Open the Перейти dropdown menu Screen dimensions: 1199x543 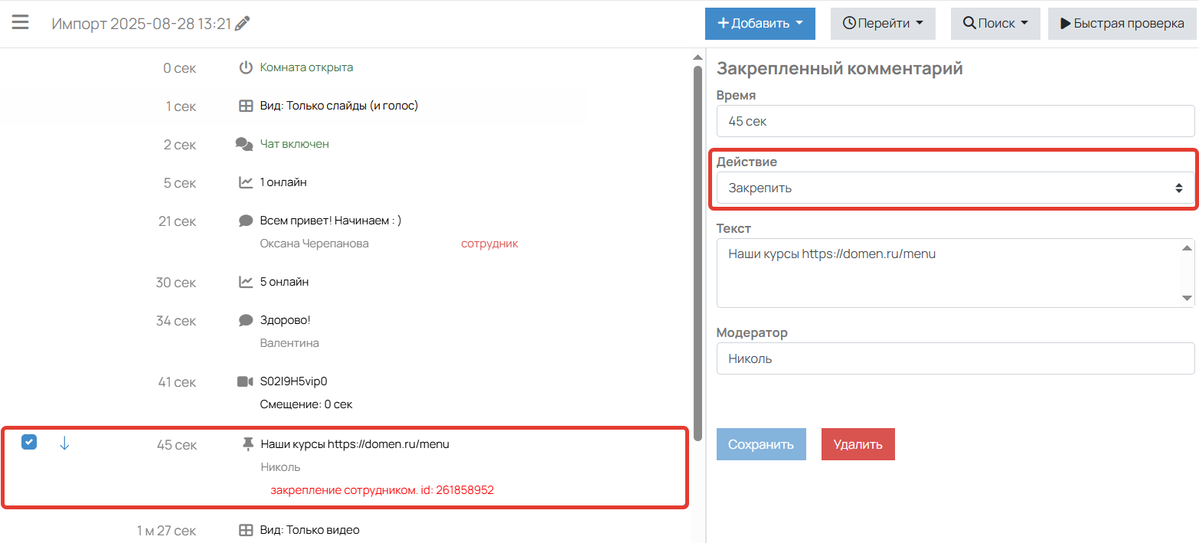tap(882, 23)
